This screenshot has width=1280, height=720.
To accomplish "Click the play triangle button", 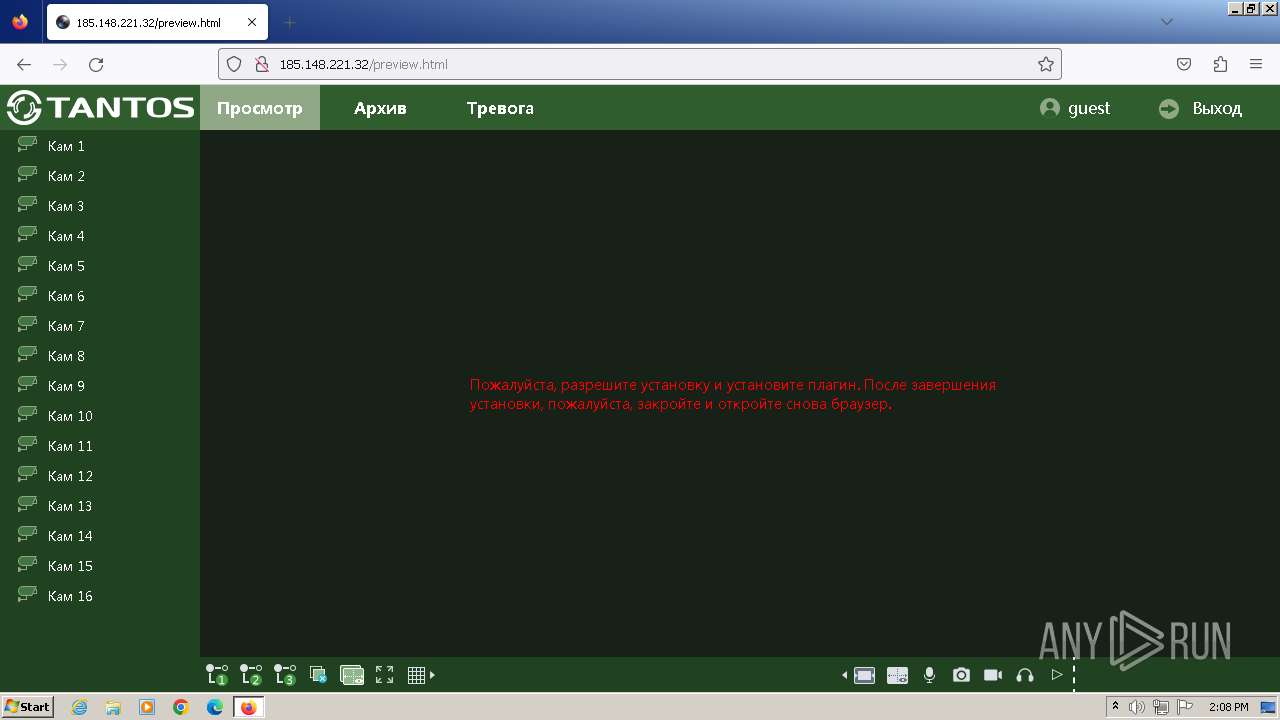I will click(x=1056, y=675).
